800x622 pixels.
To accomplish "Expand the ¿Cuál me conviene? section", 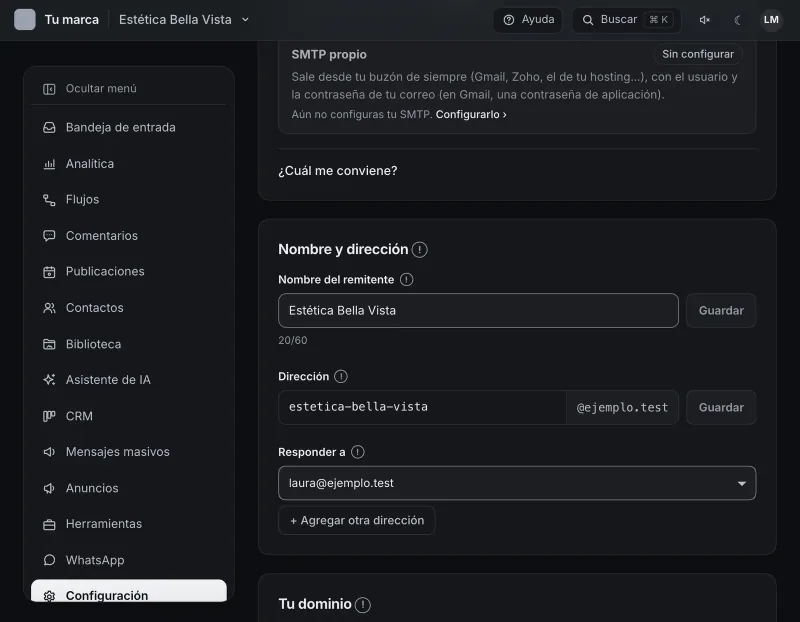I will click(338, 171).
